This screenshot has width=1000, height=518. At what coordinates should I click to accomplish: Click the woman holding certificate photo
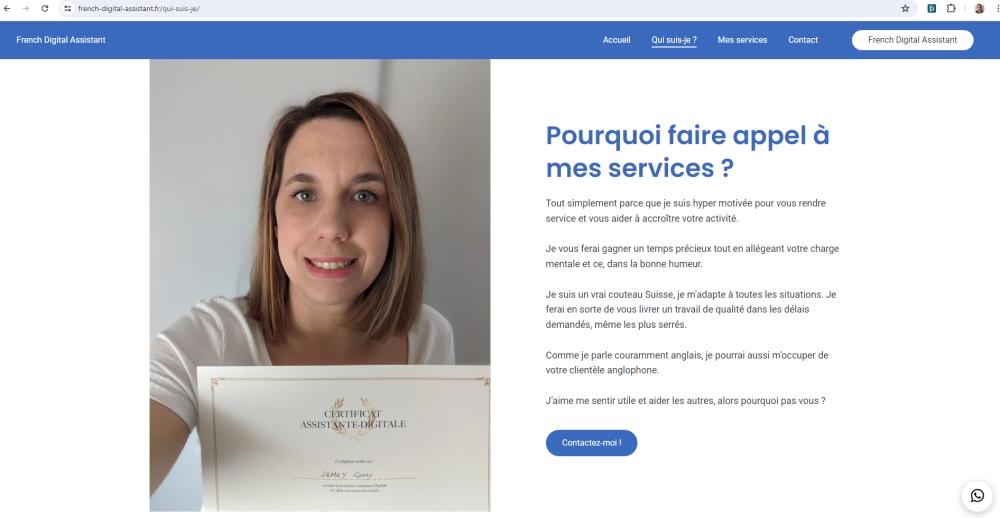[320, 285]
